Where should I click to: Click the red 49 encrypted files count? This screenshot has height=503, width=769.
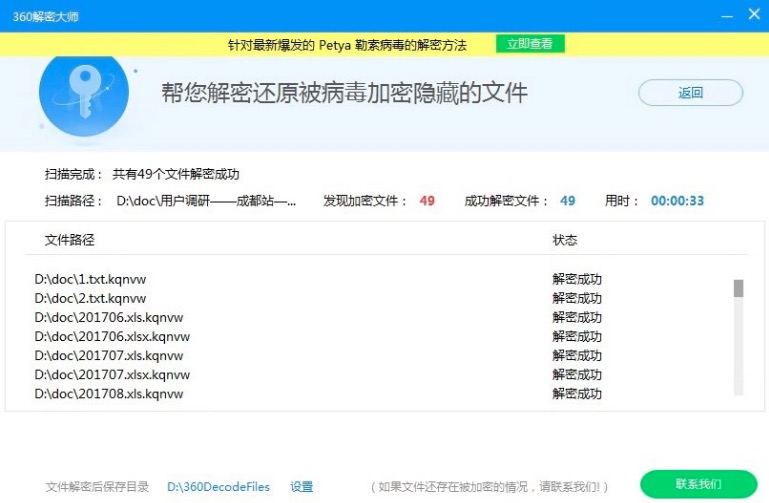click(x=427, y=201)
